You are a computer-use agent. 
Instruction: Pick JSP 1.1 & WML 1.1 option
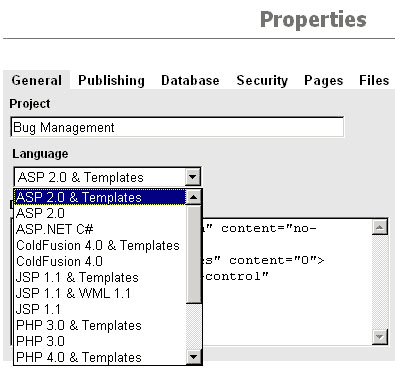tap(100, 293)
